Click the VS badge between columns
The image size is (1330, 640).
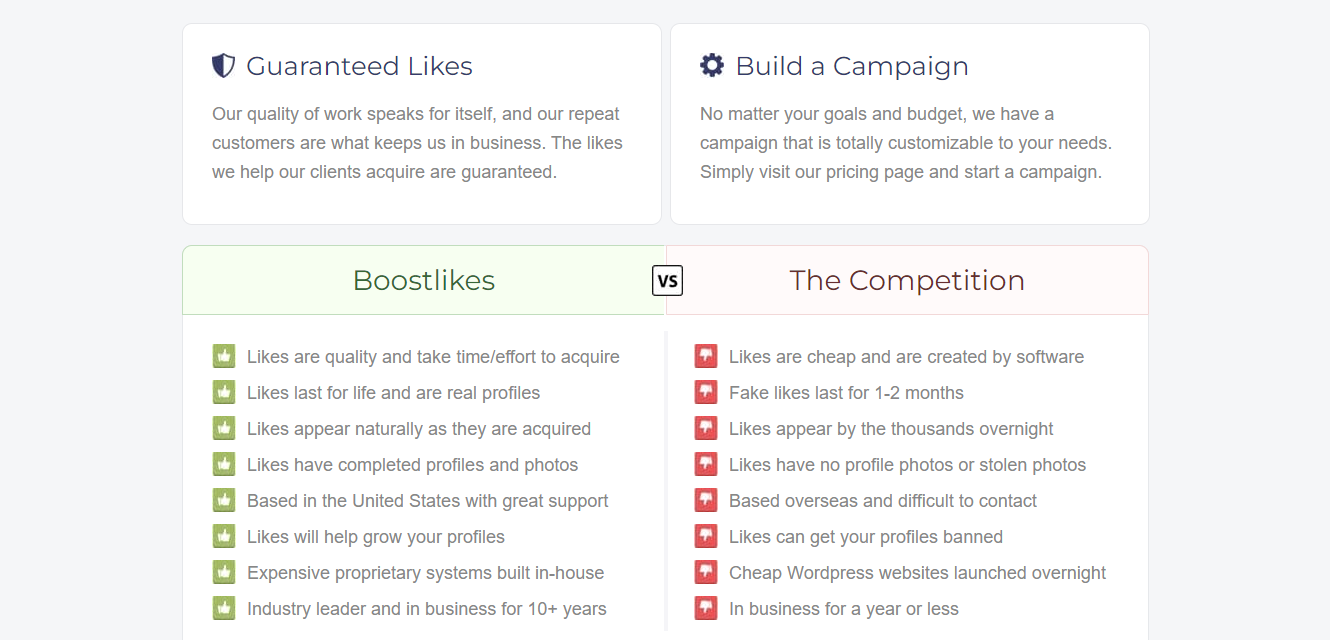(x=667, y=281)
